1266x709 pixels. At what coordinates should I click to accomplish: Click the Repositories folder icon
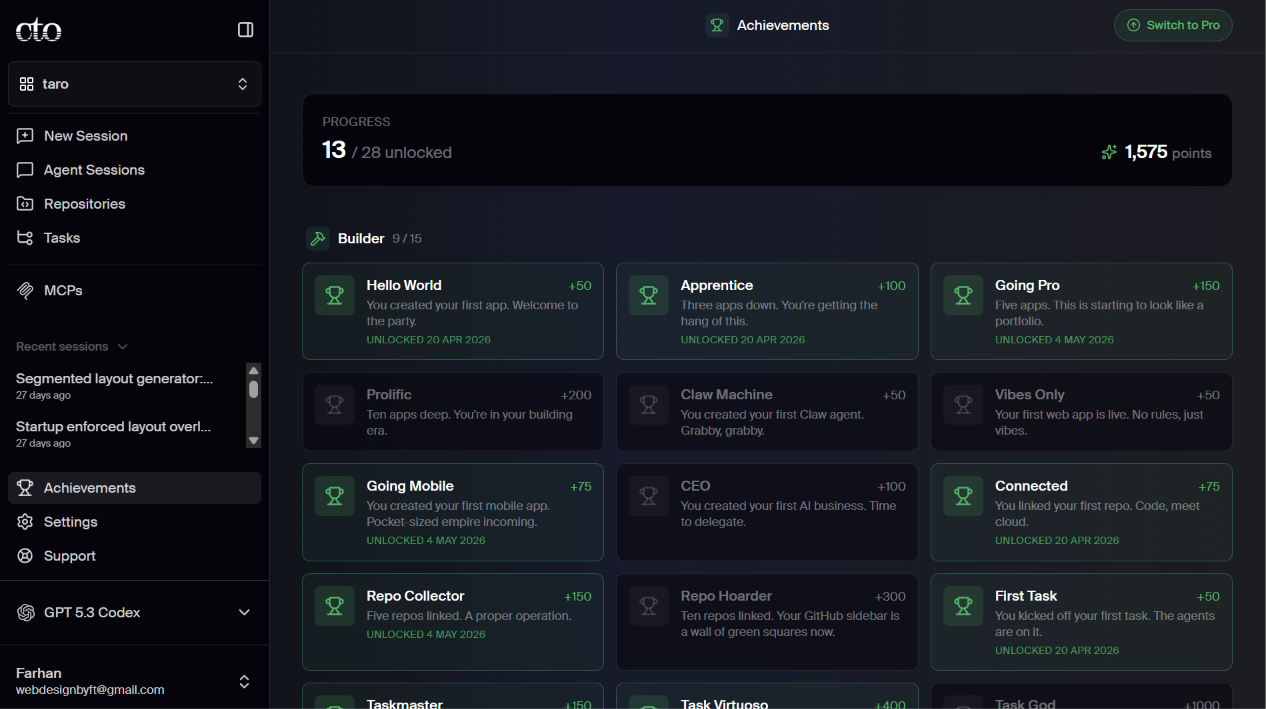(26, 204)
